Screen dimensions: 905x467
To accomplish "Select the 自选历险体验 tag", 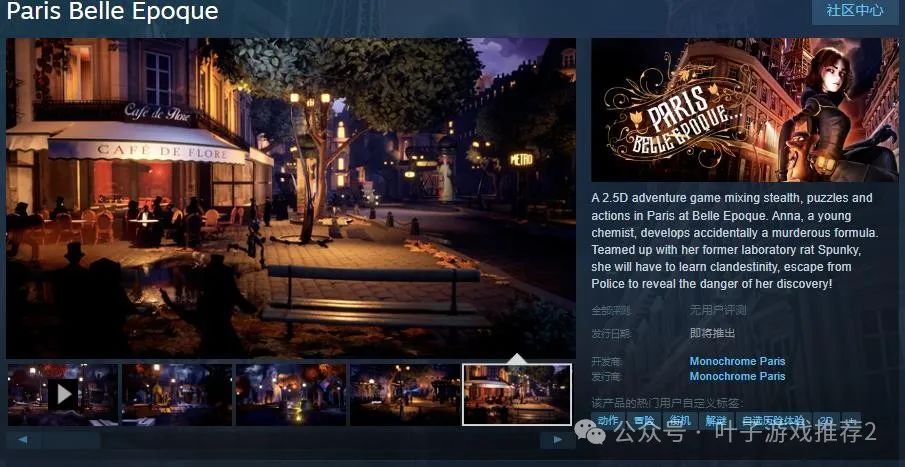I will click(773, 420).
